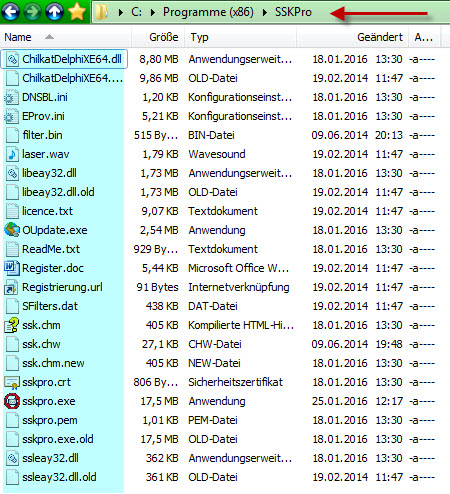Click type Kompilierte HTML-Hi...
450x494 pixels.
tap(241, 325)
